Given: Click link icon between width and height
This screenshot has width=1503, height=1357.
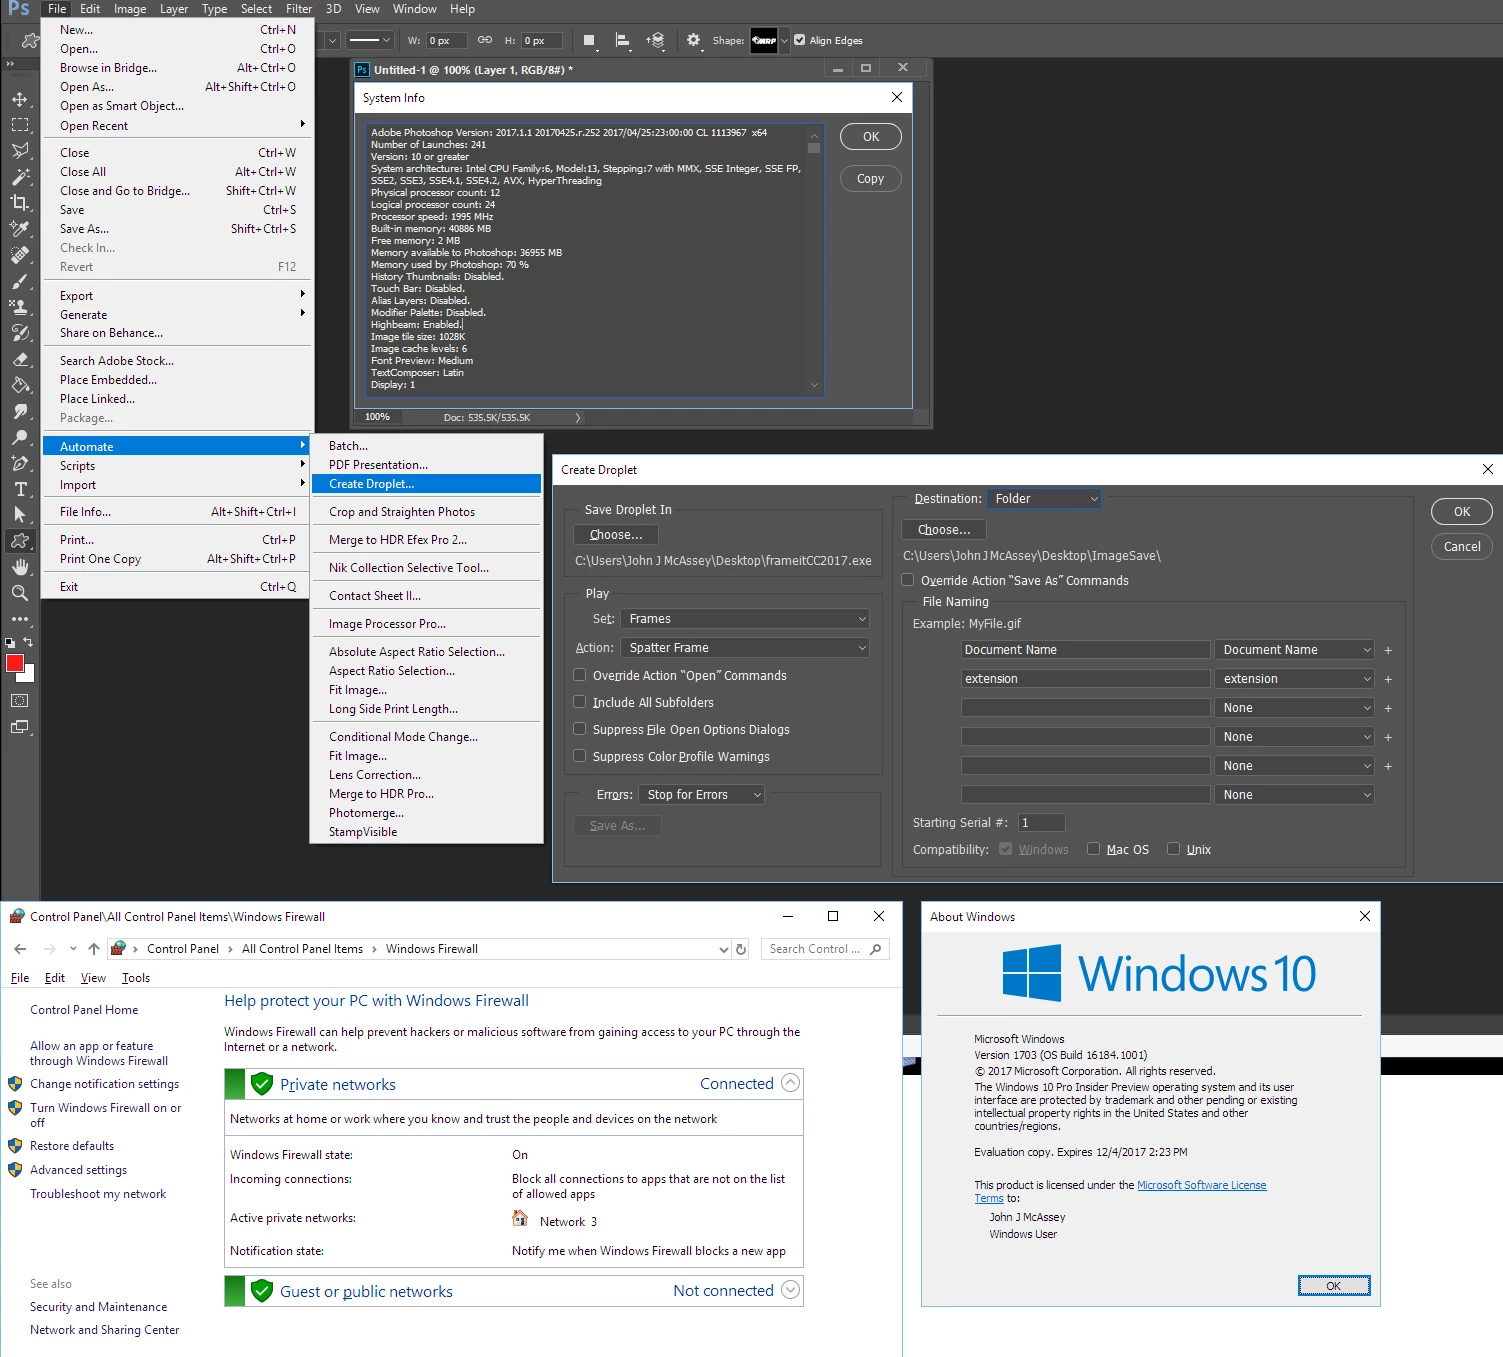Looking at the screenshot, I should tap(485, 41).
